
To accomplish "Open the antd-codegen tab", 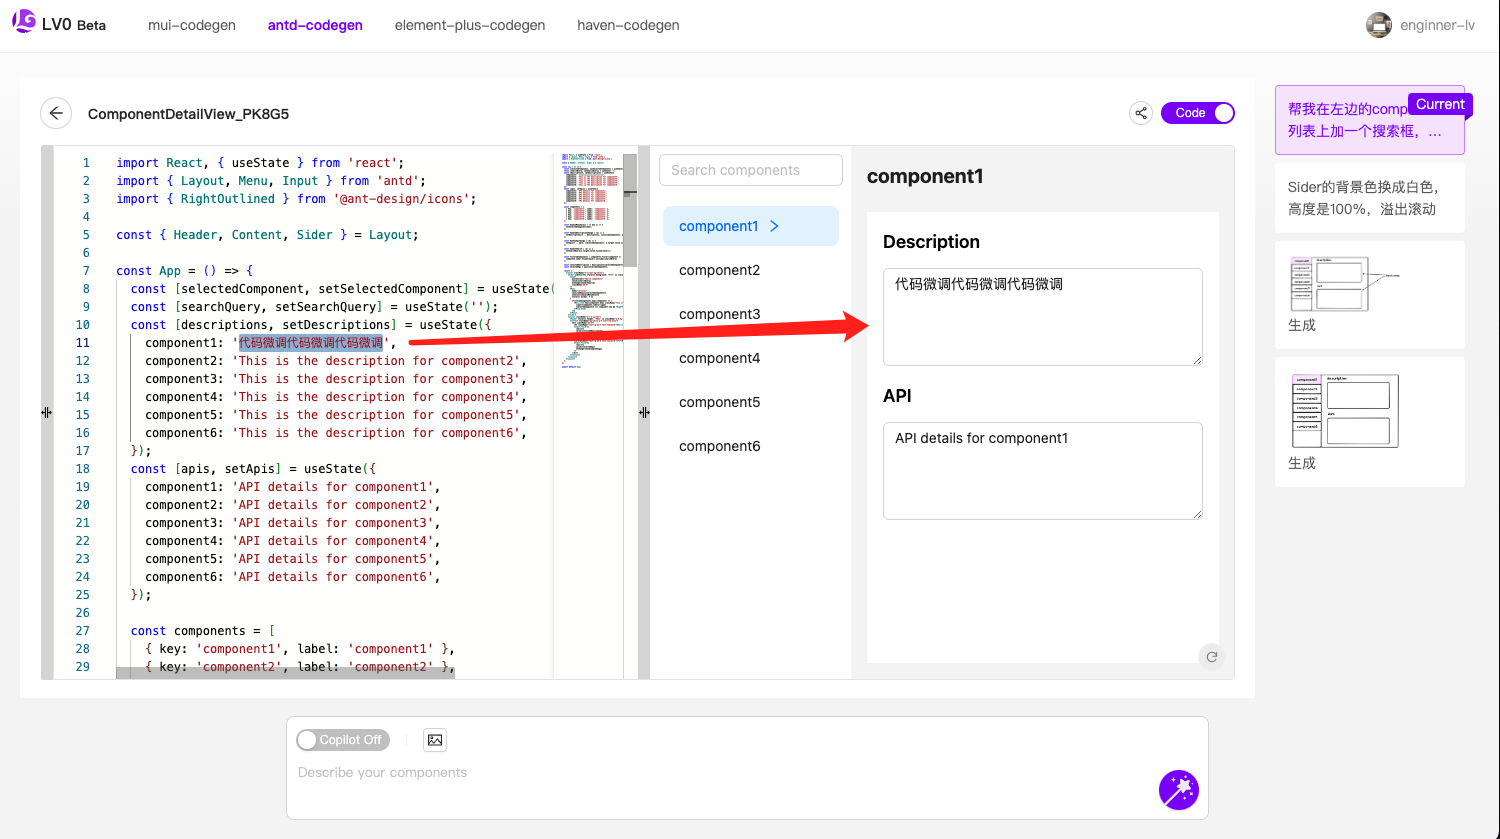I will pyautogui.click(x=315, y=25).
